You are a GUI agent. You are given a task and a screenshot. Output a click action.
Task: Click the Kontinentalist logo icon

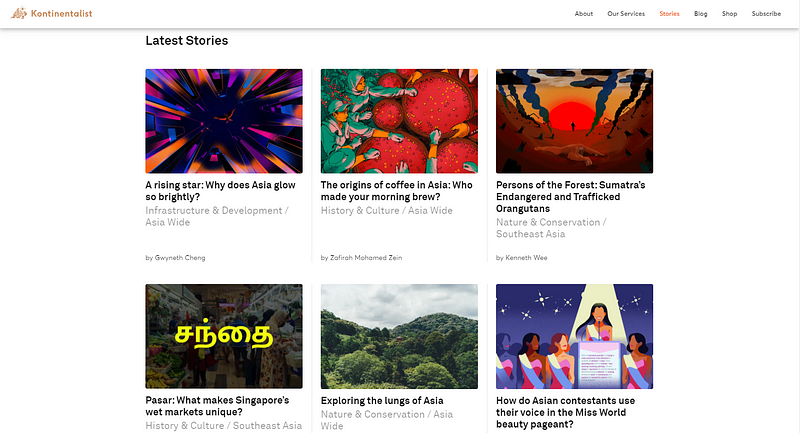coord(19,13)
